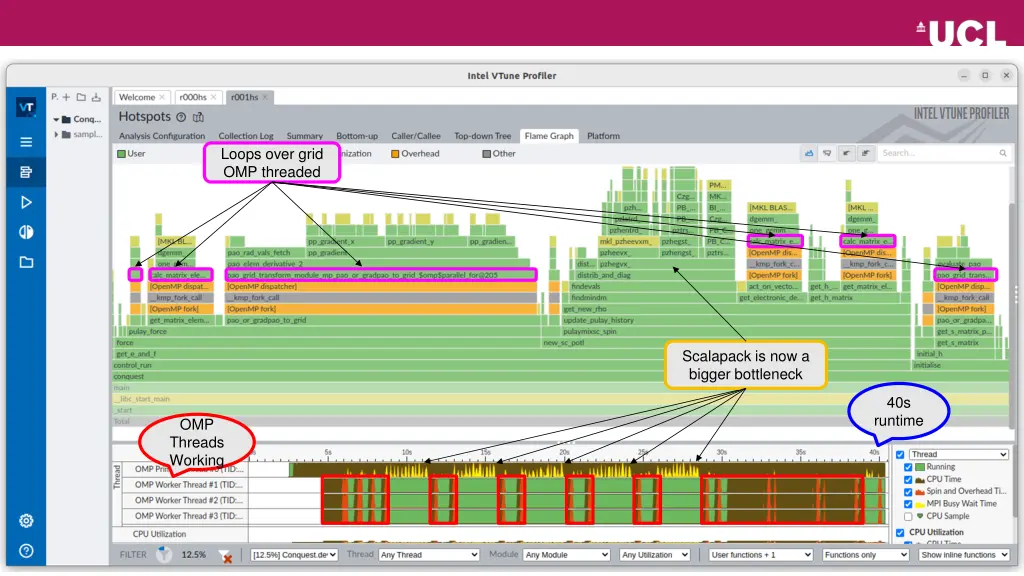Open the Collection Log tab
The image size is (1024, 576).
tap(246, 136)
